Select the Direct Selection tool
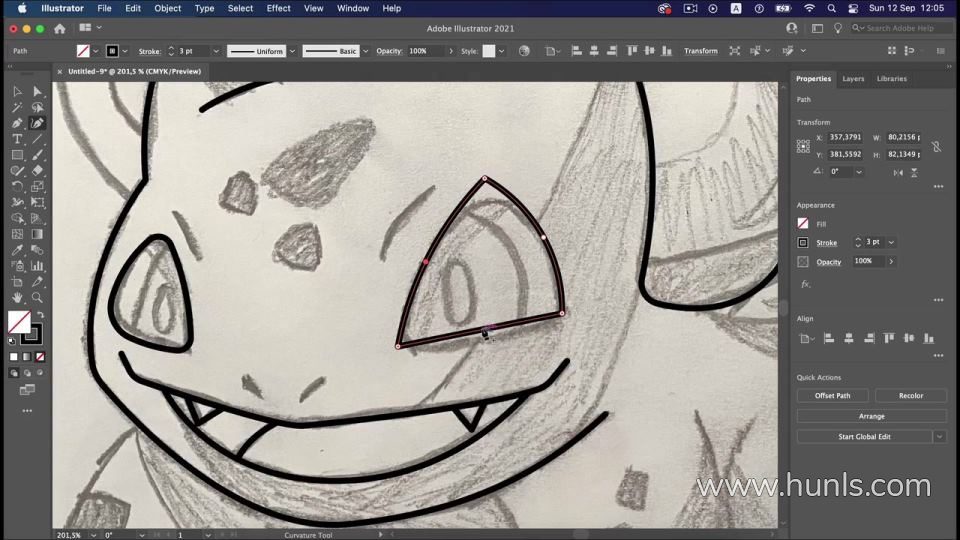 (37, 91)
